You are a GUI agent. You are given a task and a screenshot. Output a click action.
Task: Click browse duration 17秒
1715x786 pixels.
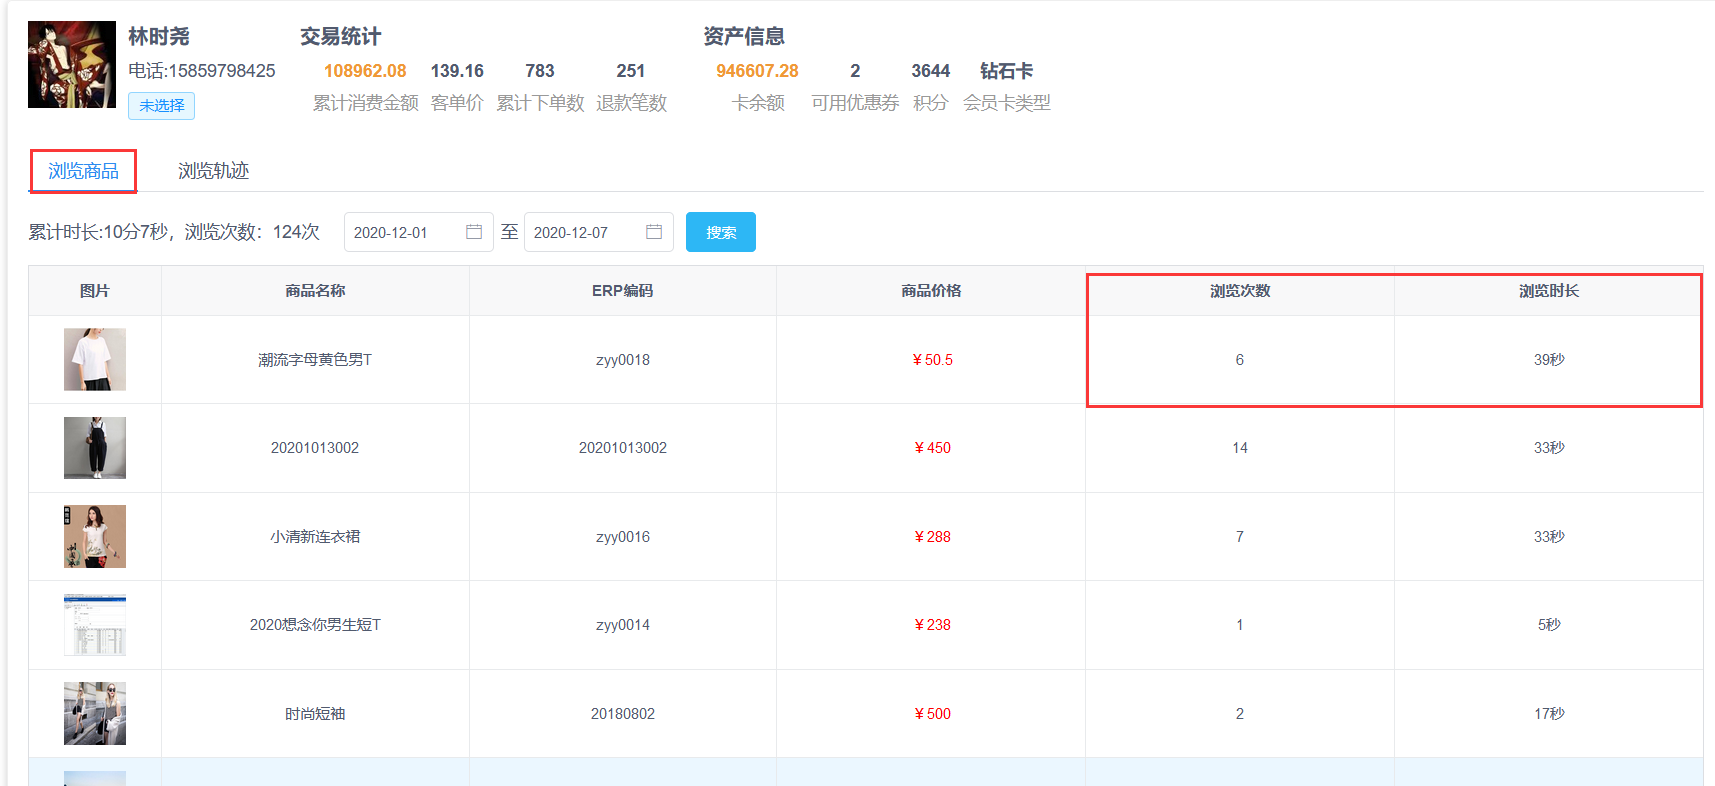tap(1549, 714)
